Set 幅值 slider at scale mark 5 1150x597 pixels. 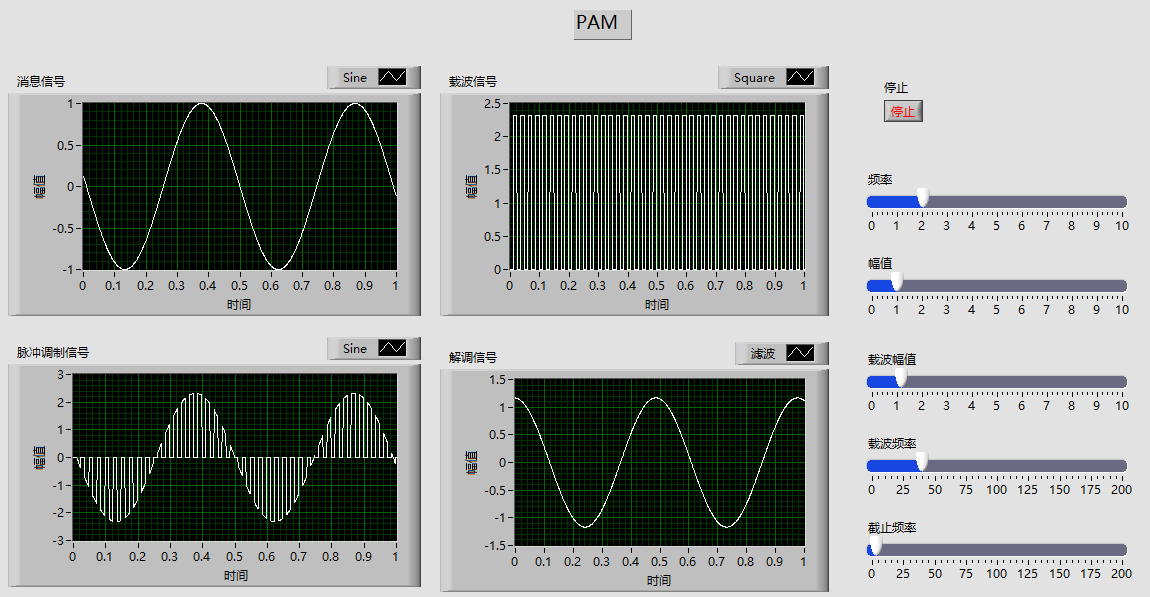(997, 286)
